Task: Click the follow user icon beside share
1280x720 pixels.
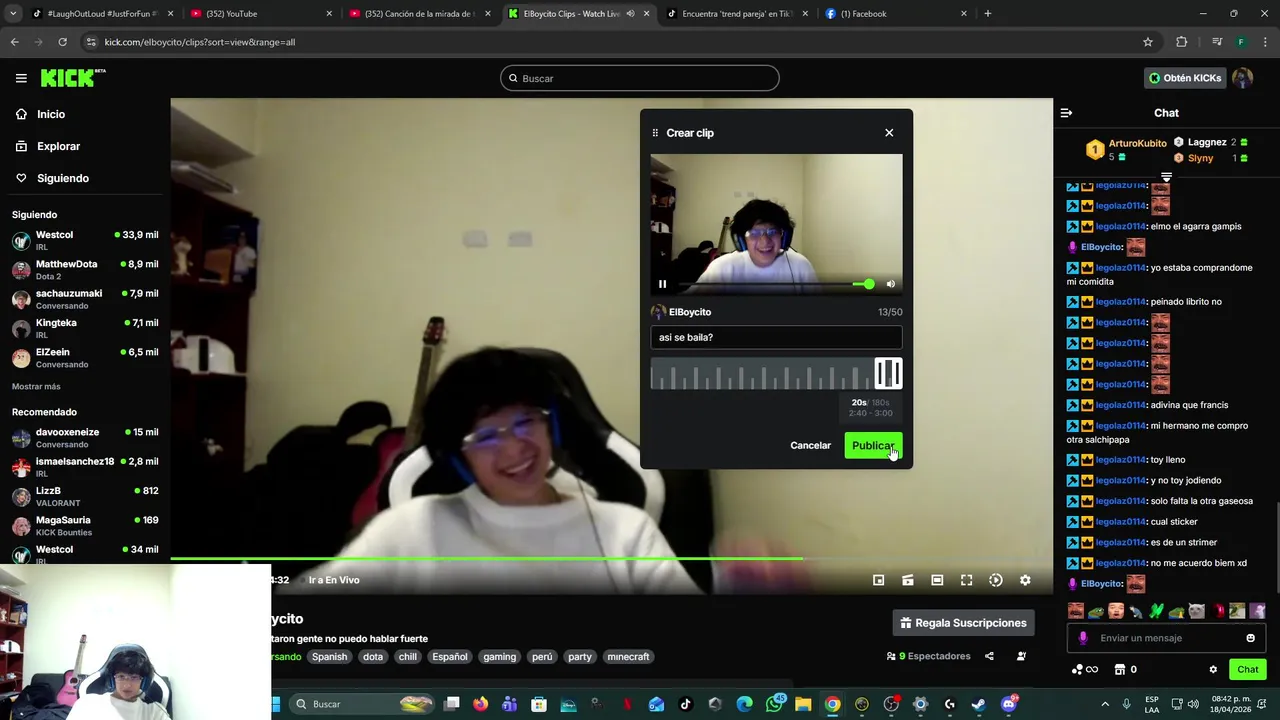Action: [1021, 657]
